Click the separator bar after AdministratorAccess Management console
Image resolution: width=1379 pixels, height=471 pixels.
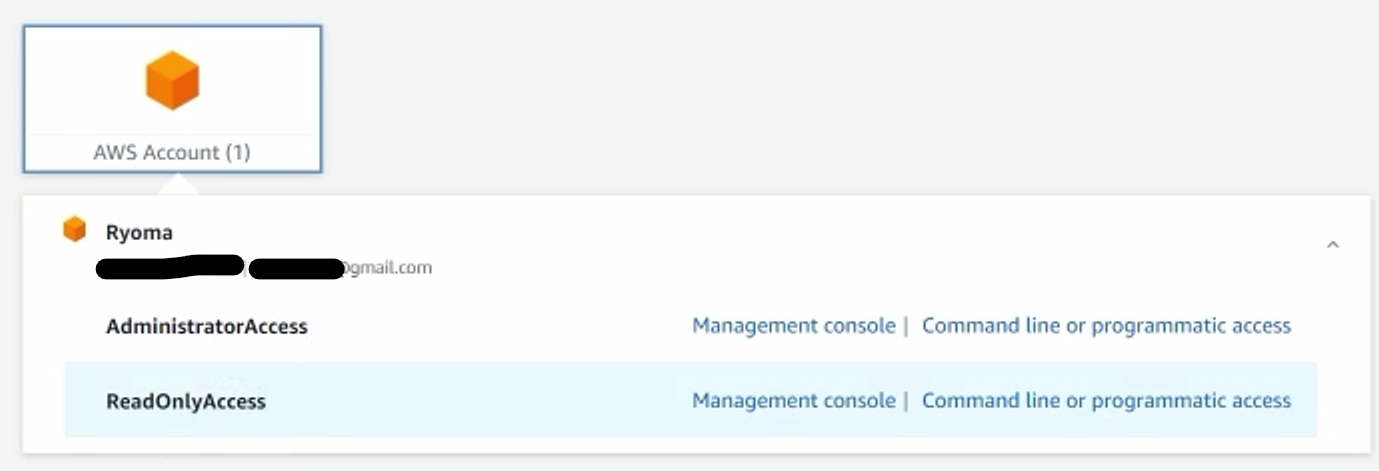tap(905, 326)
